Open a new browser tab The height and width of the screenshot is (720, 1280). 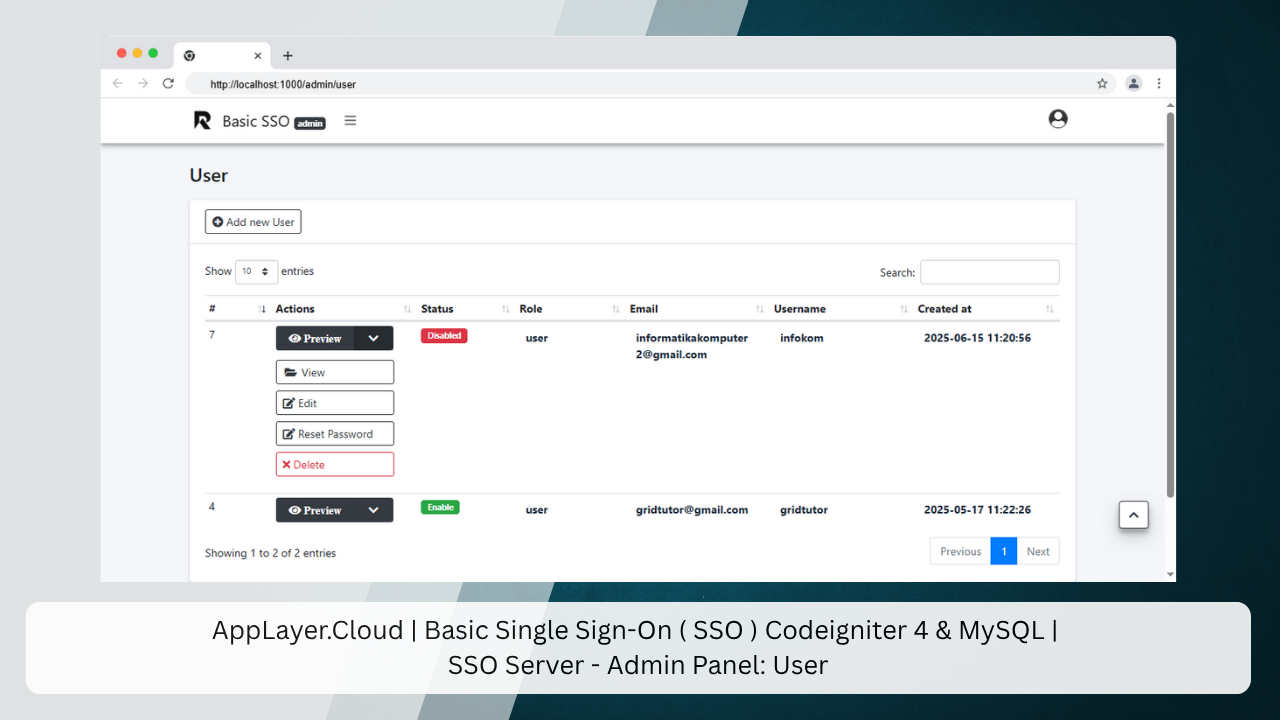pos(288,56)
